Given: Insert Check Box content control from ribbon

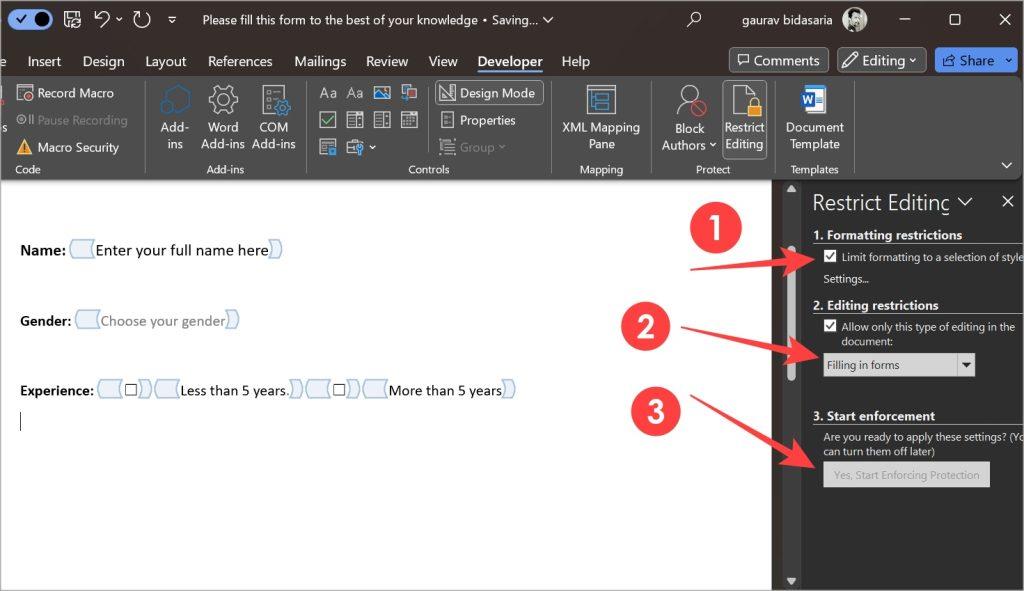Looking at the screenshot, I should point(328,120).
